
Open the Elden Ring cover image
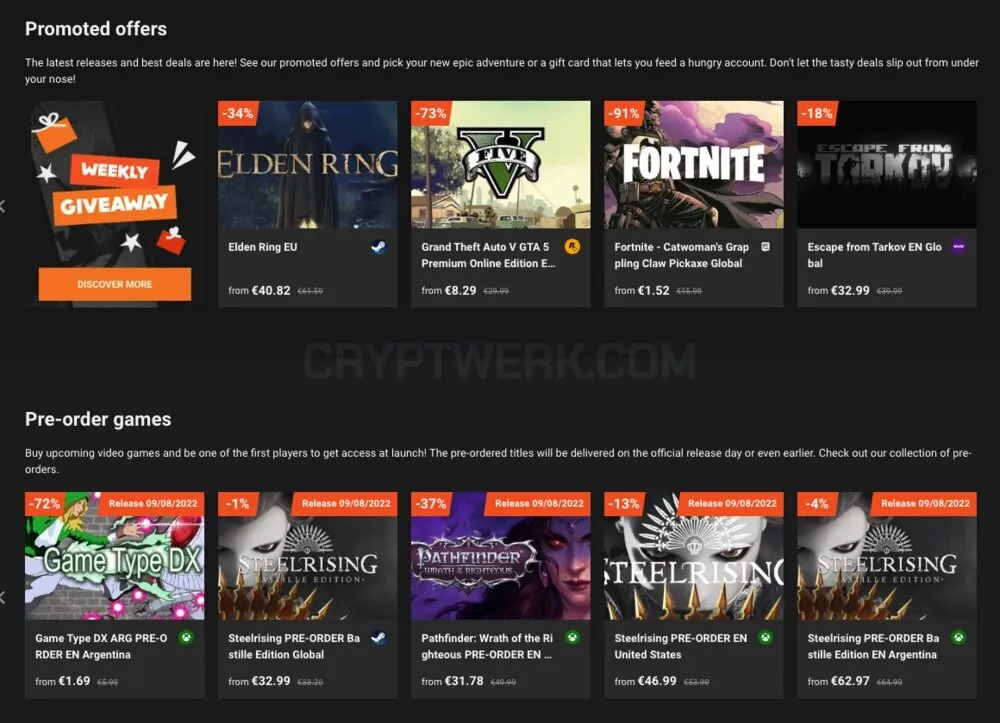[x=307, y=164]
